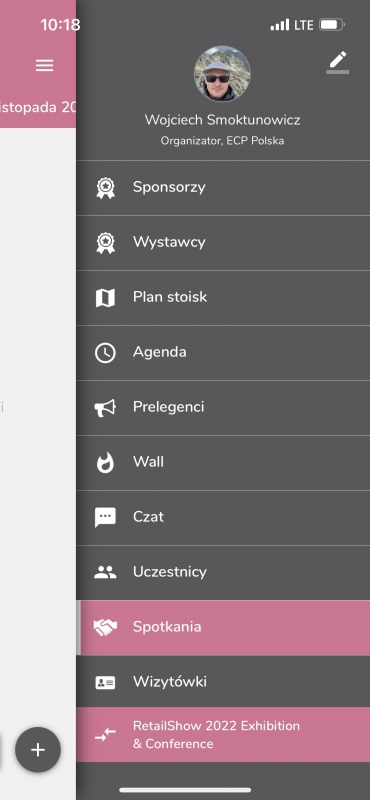Click the Czat speech bubble icon
This screenshot has height=800, width=370.
coord(105,517)
